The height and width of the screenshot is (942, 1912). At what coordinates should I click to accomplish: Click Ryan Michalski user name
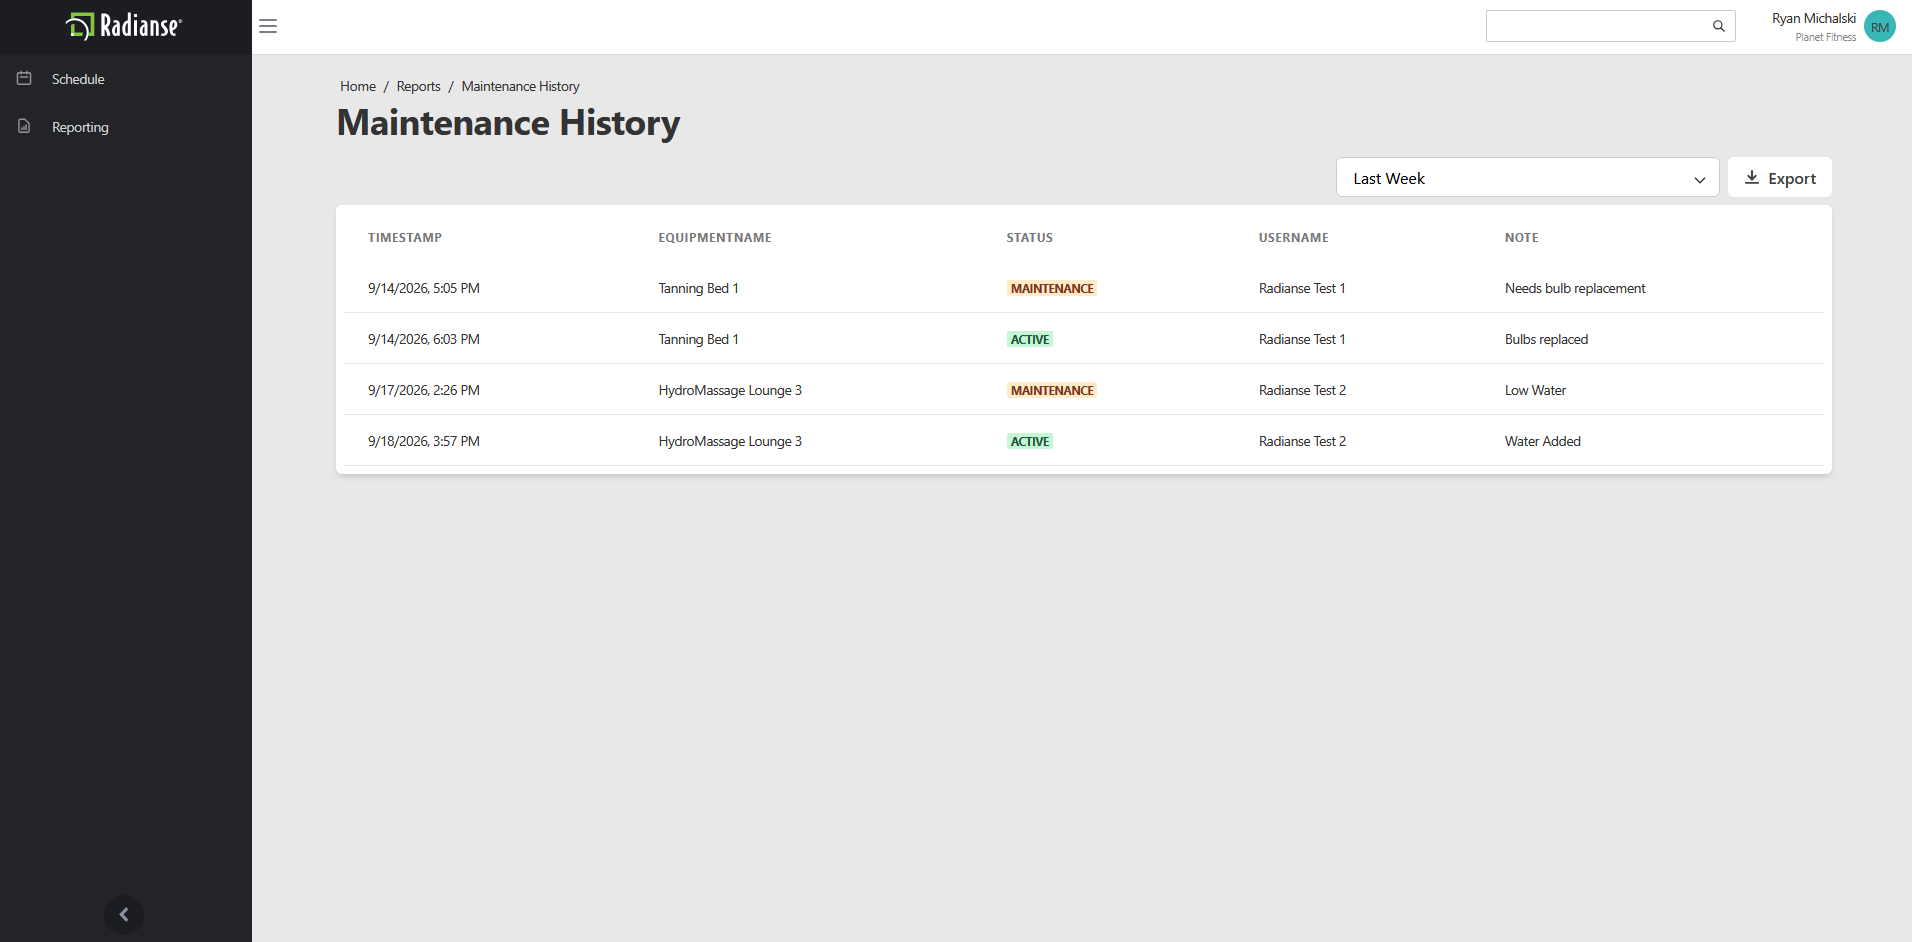tap(1813, 18)
